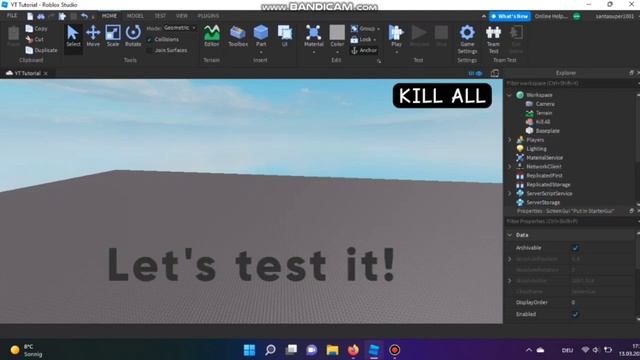The height and width of the screenshot is (360, 640).
Task: Switch to the TEST ribbon tab
Action: [160, 16]
